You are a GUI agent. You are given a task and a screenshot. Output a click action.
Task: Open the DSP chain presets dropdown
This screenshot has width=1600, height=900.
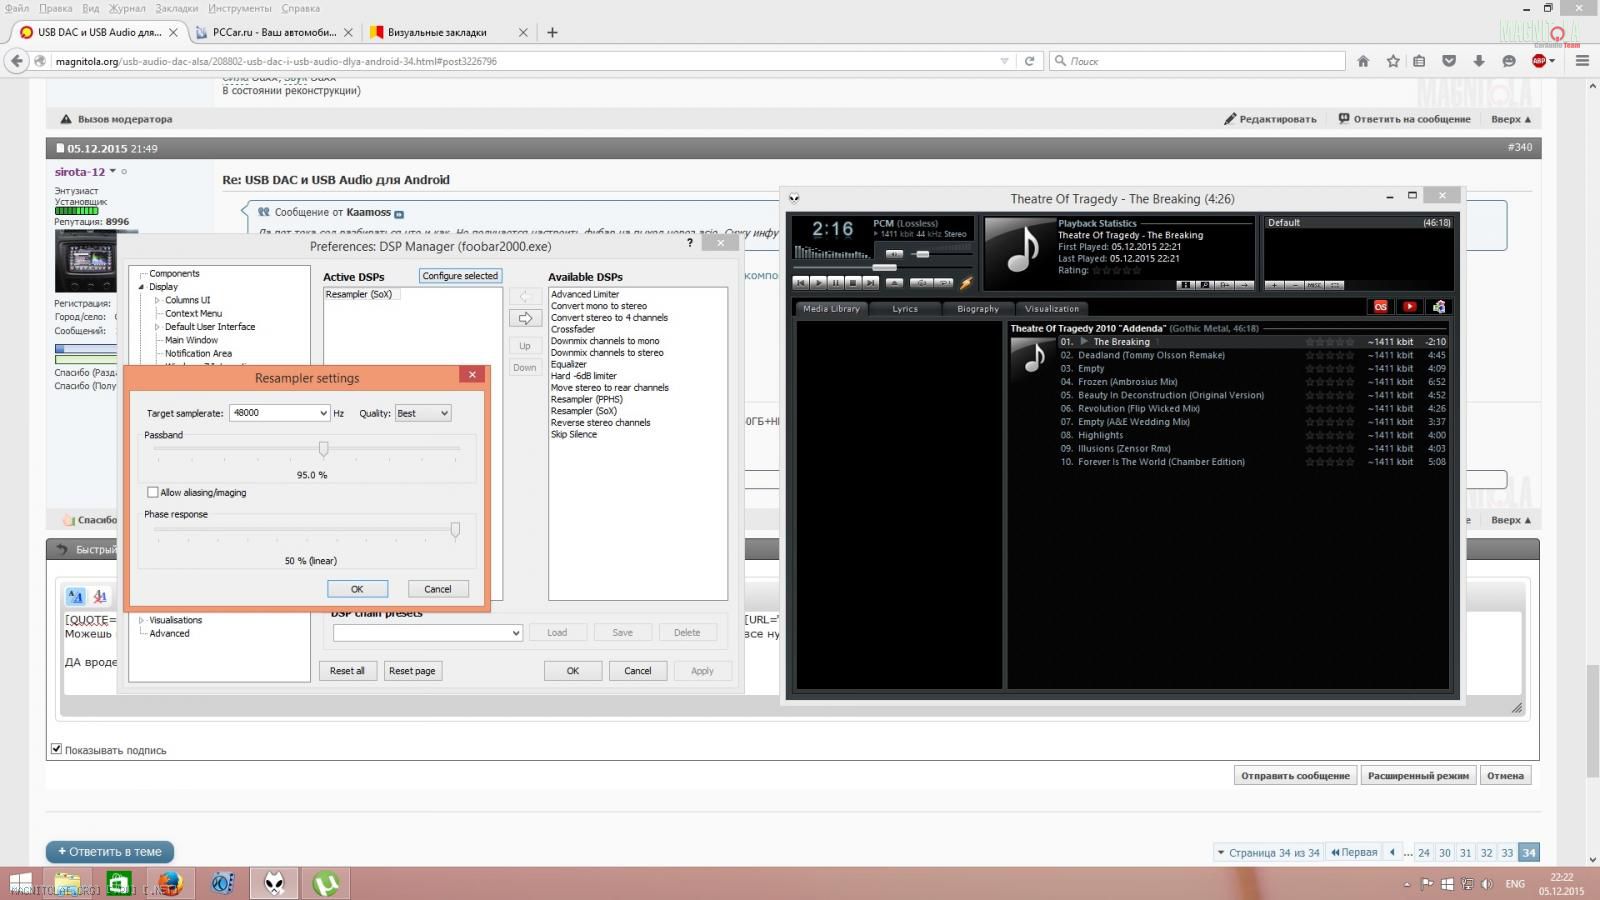click(516, 633)
